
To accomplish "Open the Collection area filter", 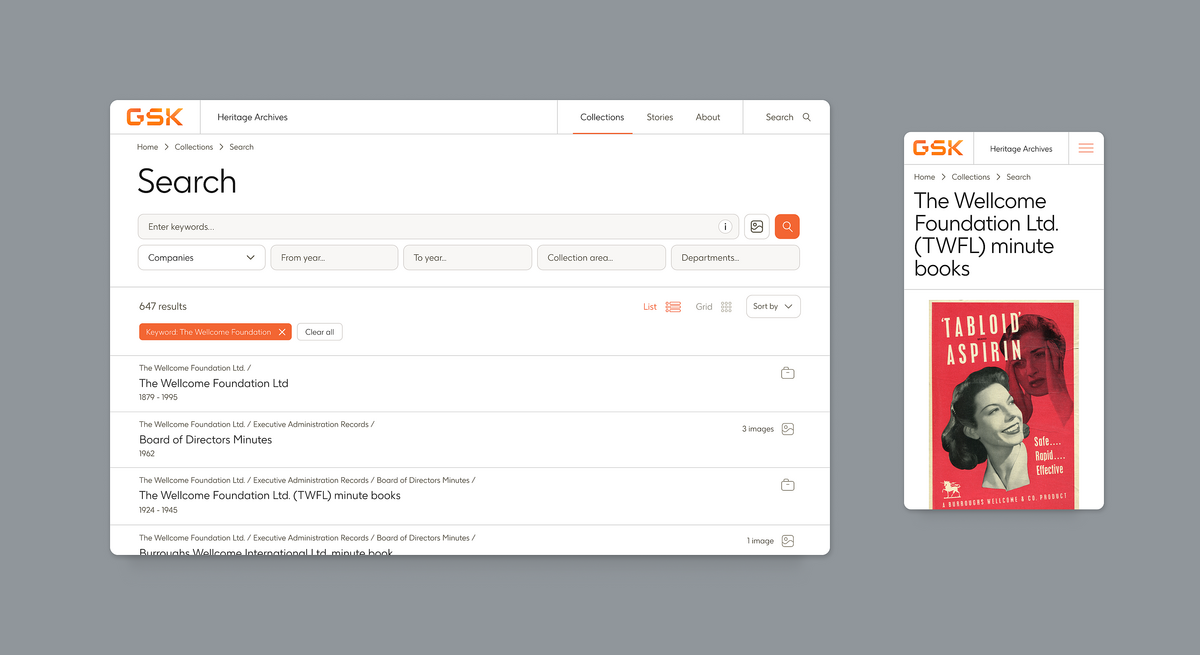I will (x=601, y=257).
